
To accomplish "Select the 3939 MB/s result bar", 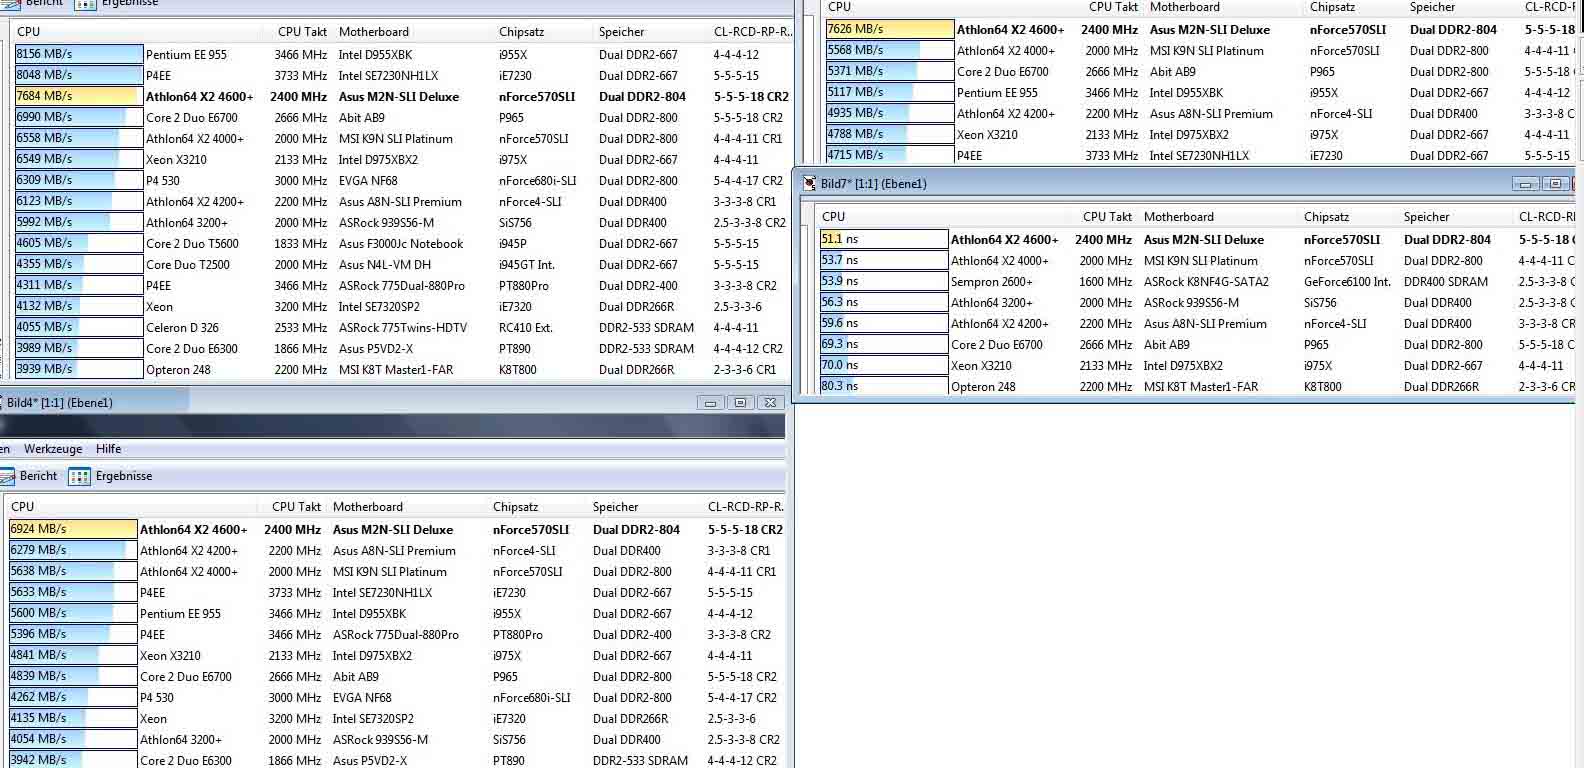I will point(79,369).
